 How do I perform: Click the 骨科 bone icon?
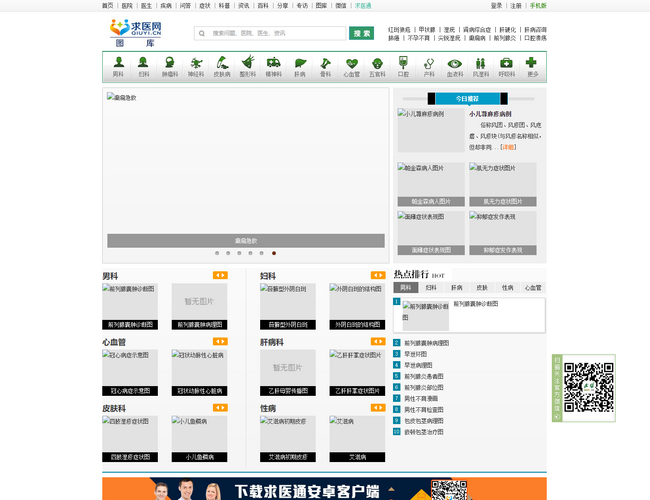point(325,66)
